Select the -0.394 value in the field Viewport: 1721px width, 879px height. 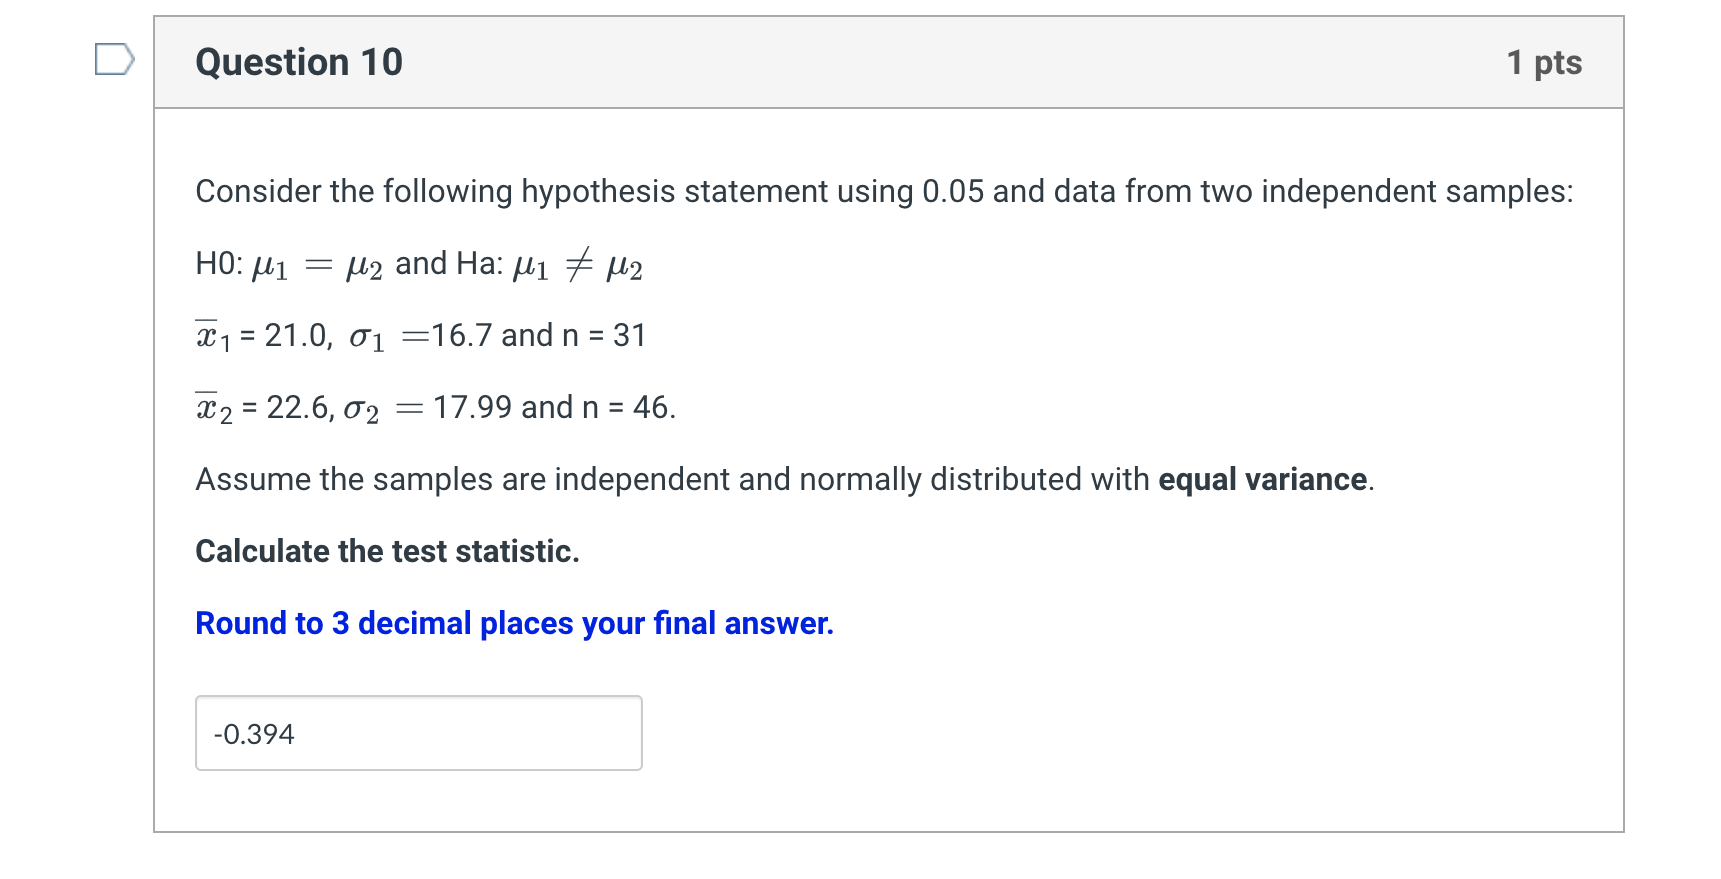(x=255, y=733)
